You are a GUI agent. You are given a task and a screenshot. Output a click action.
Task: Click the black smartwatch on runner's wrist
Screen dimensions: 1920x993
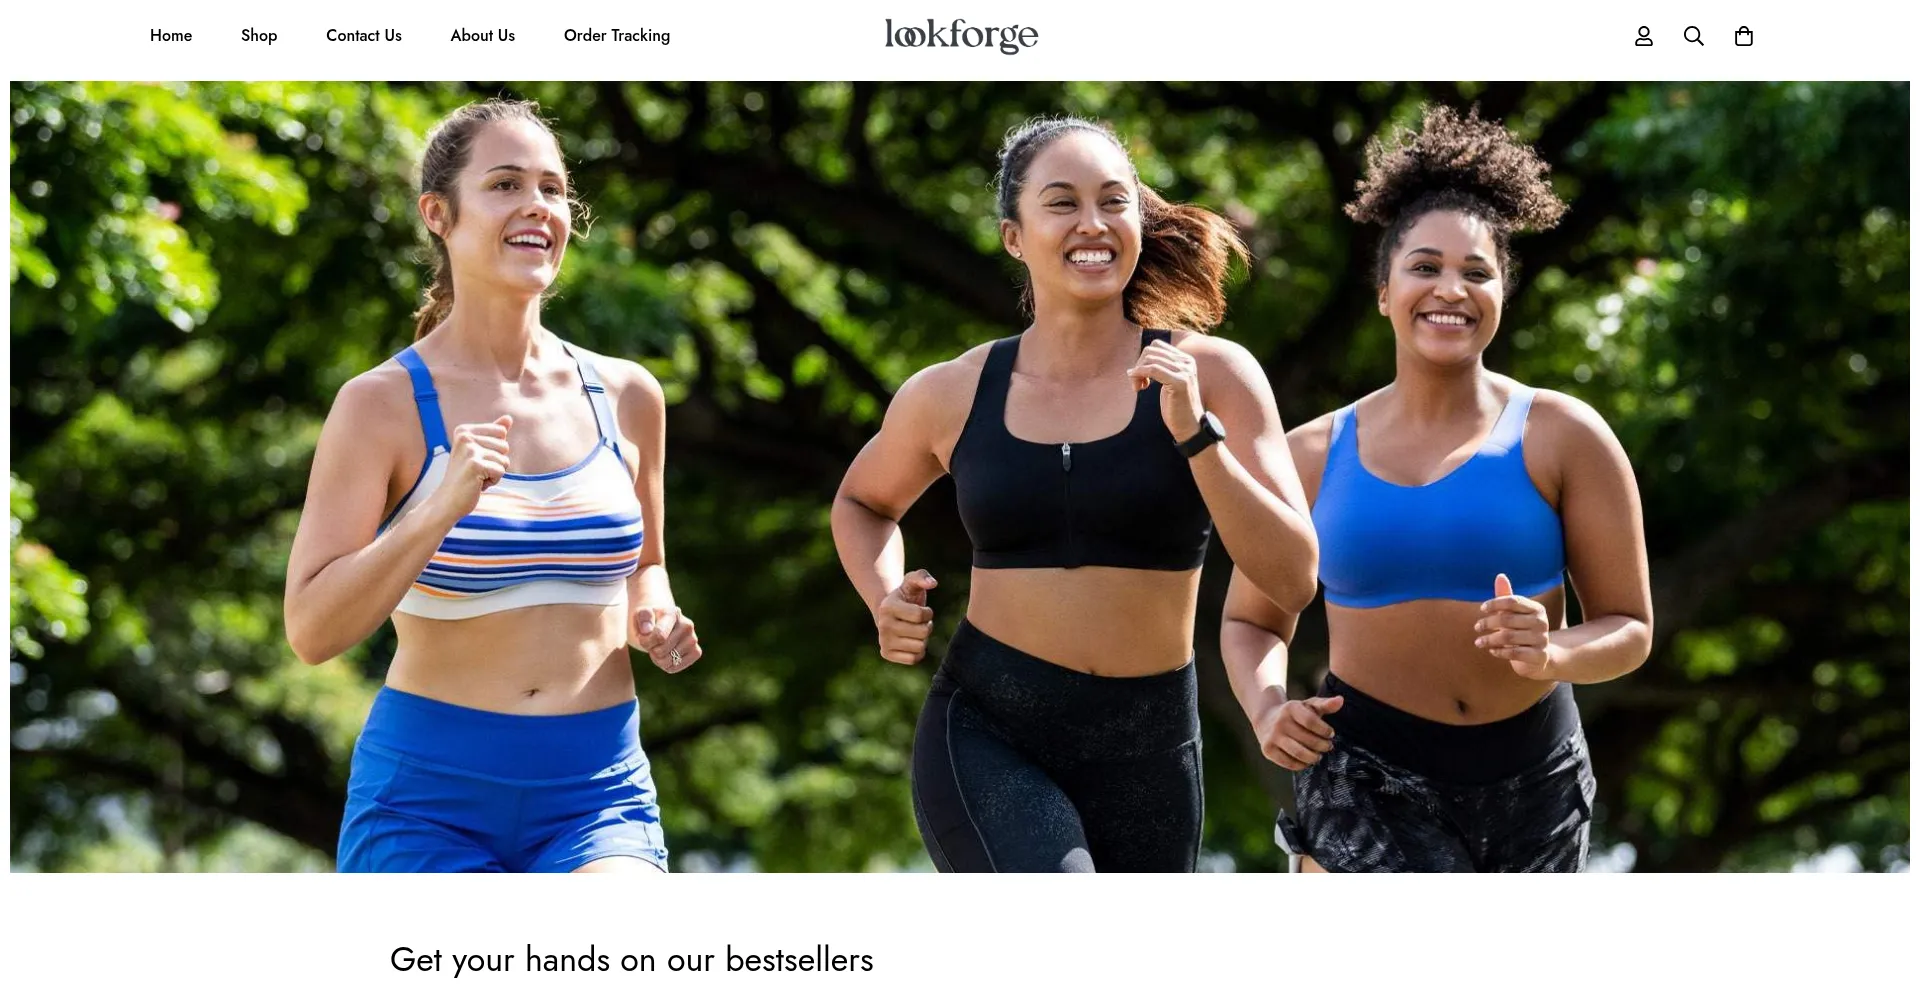click(x=1201, y=434)
